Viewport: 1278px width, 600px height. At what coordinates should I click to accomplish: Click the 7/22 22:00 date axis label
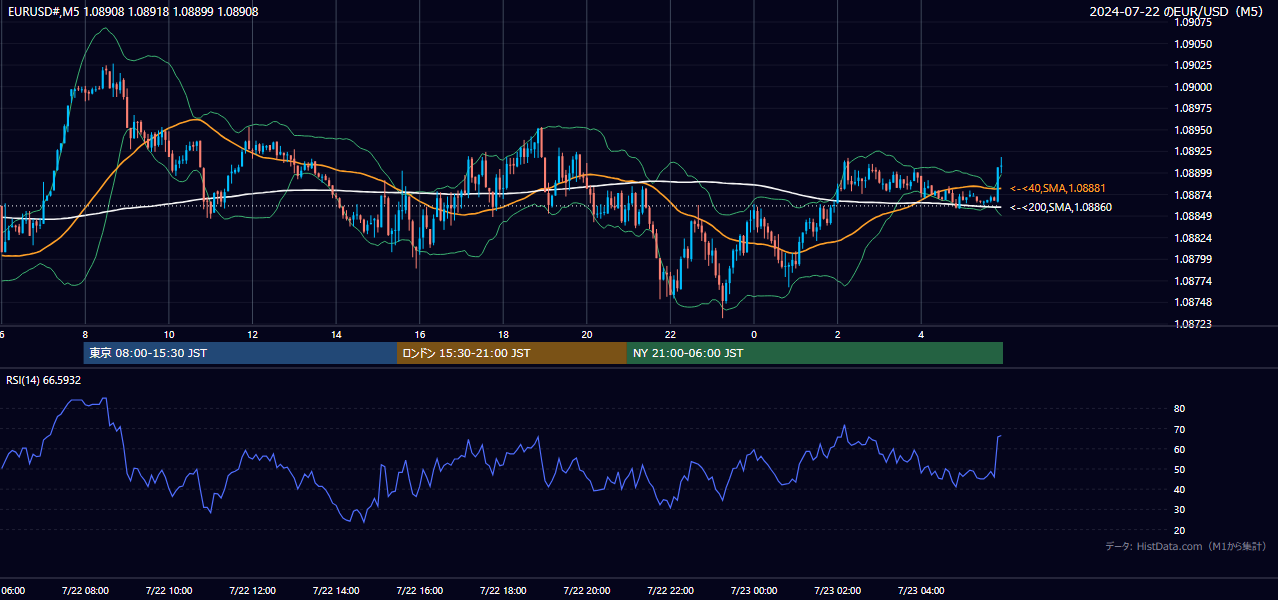pos(670,590)
